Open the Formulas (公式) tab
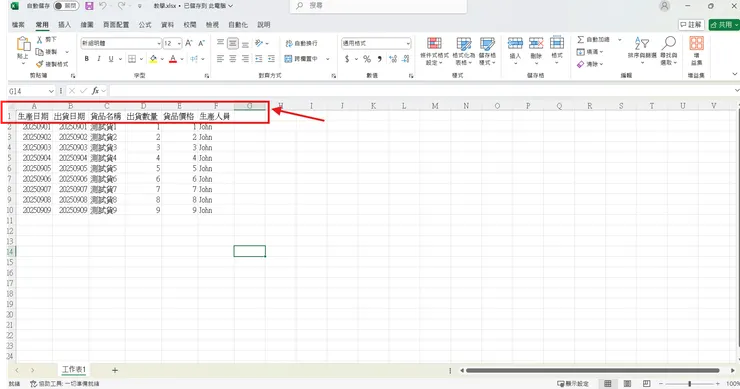The height and width of the screenshot is (389, 740). coord(145,25)
